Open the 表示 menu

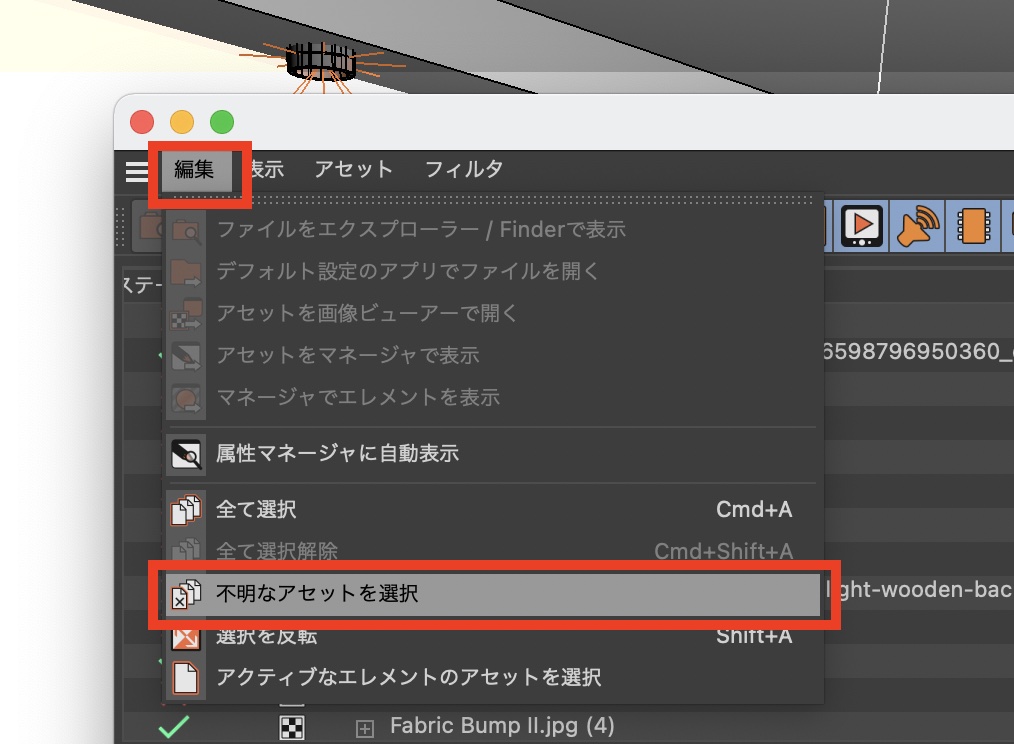click(x=266, y=170)
